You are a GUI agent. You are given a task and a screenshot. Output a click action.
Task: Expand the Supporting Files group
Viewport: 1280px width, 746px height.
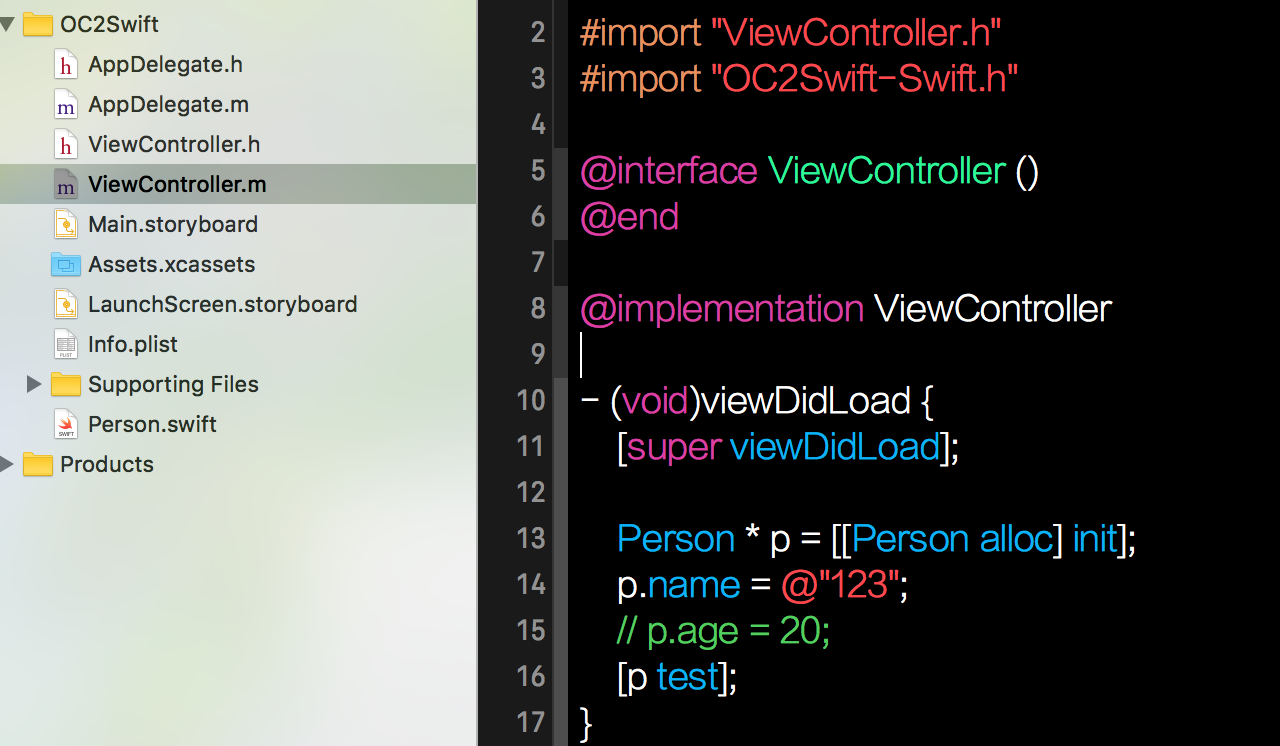point(34,384)
